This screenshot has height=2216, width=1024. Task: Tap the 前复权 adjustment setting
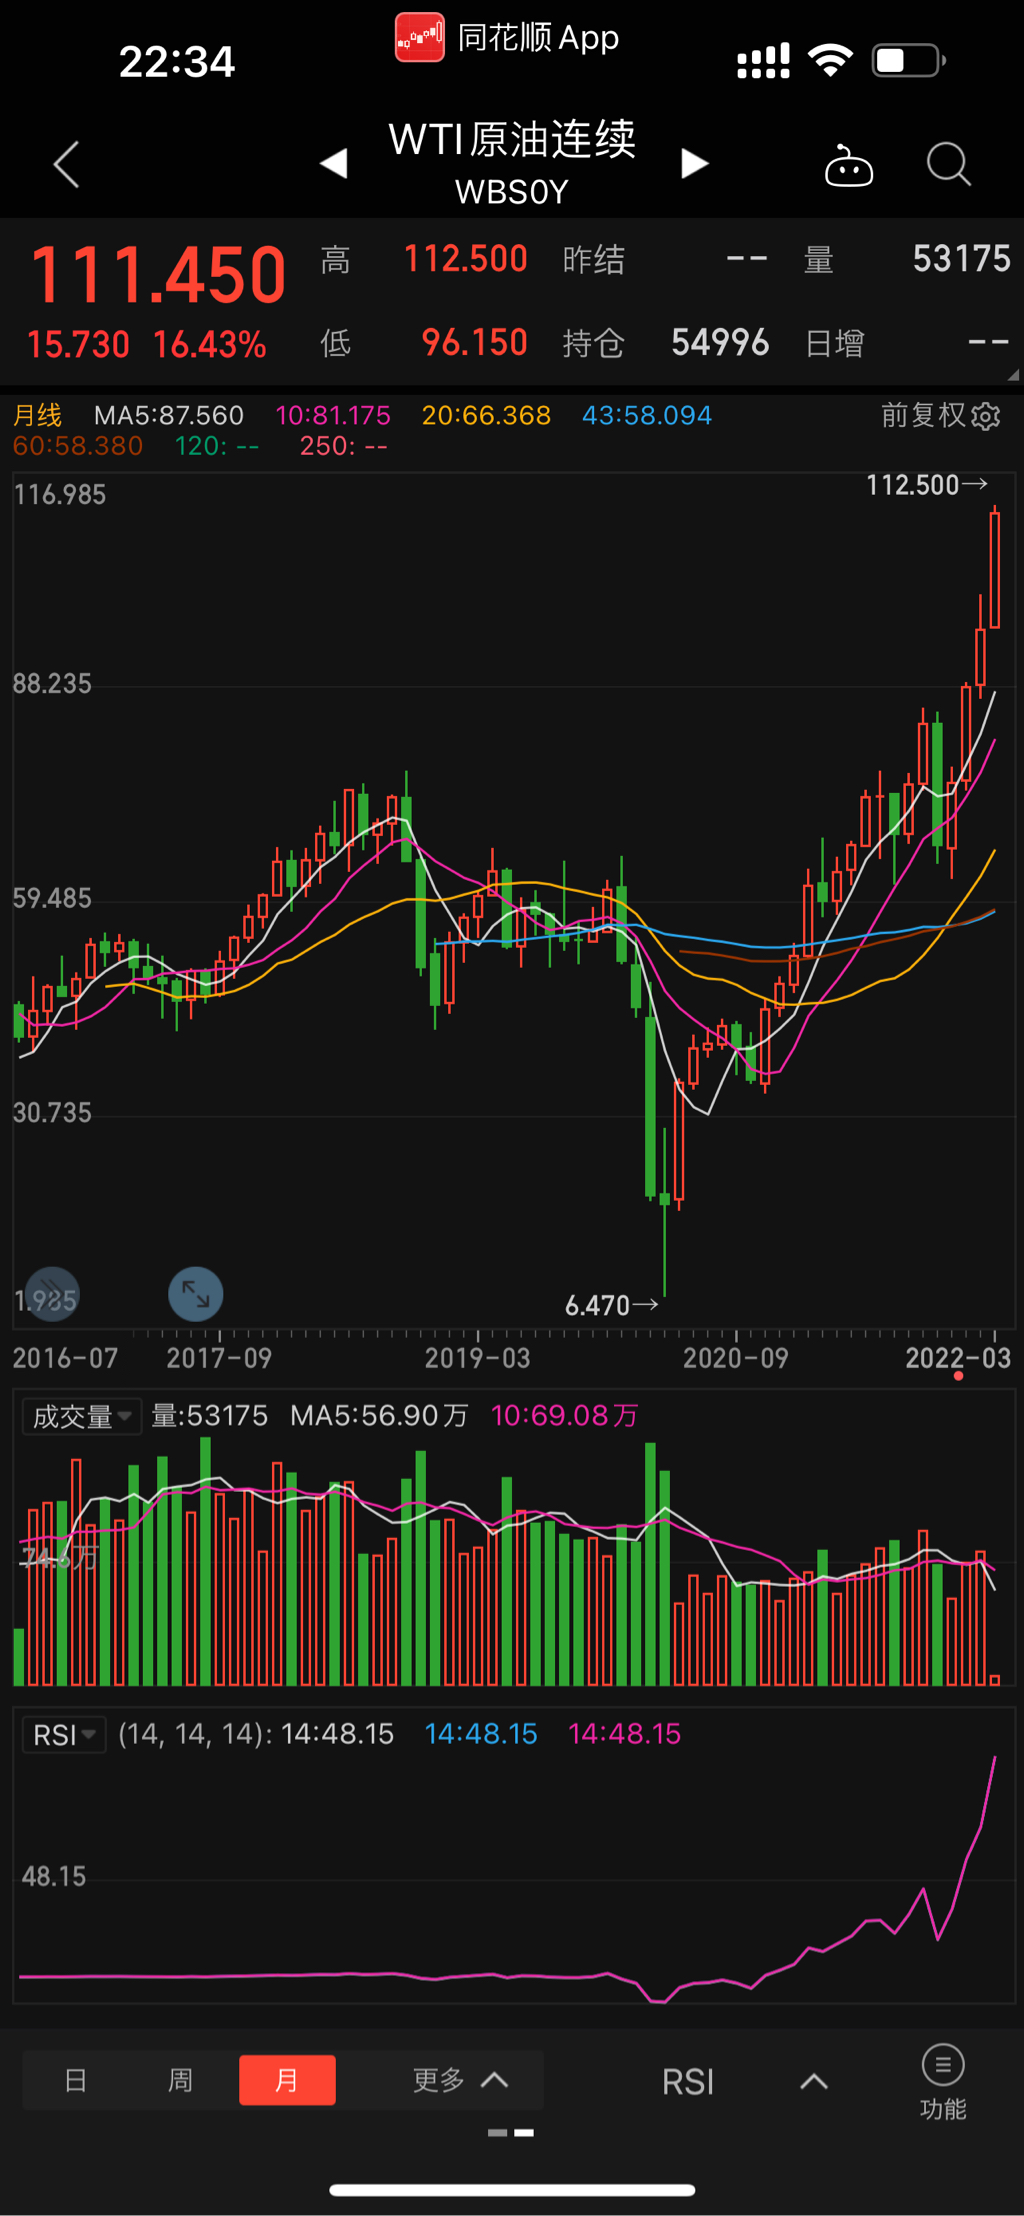click(923, 415)
